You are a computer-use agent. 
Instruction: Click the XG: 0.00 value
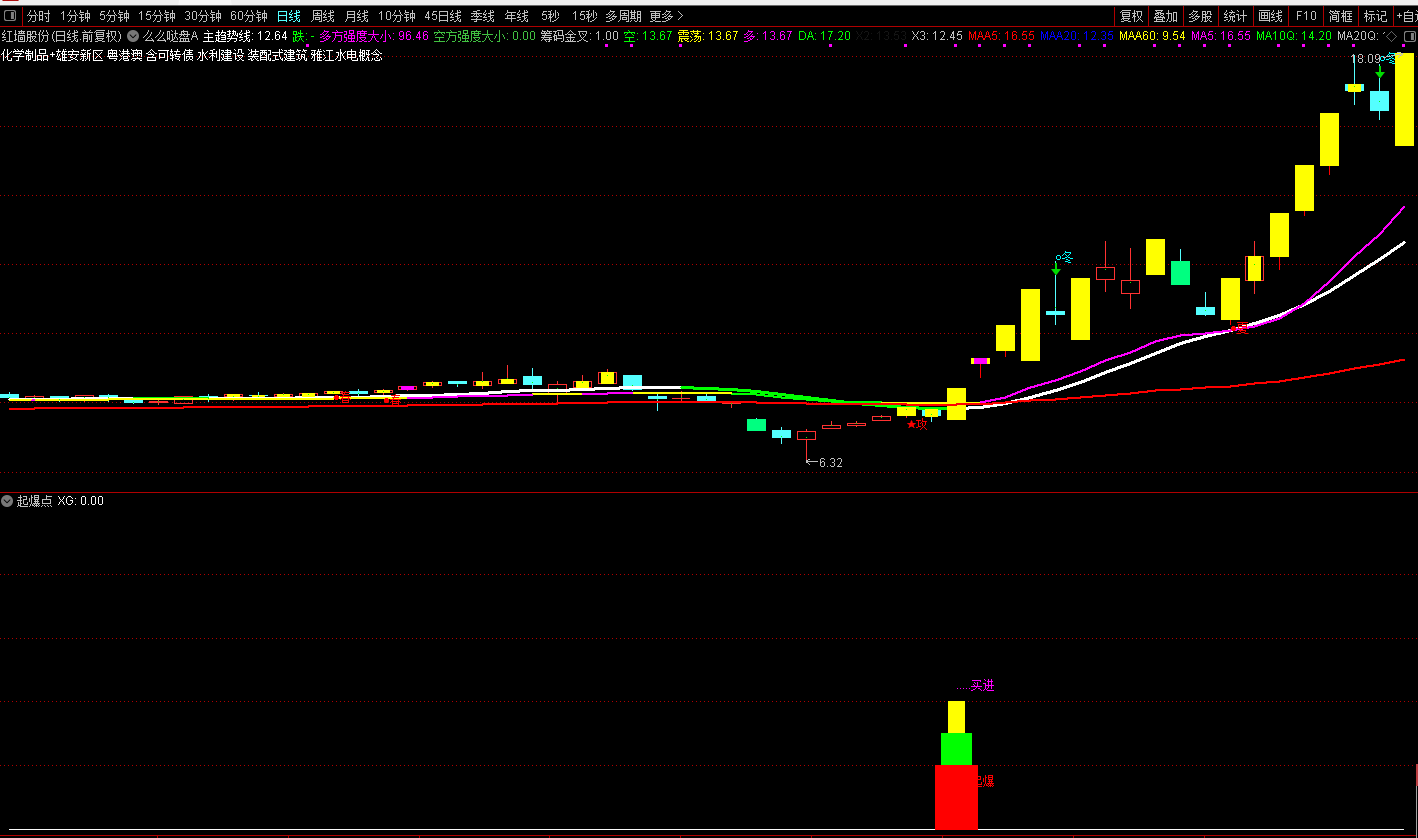(x=81, y=500)
